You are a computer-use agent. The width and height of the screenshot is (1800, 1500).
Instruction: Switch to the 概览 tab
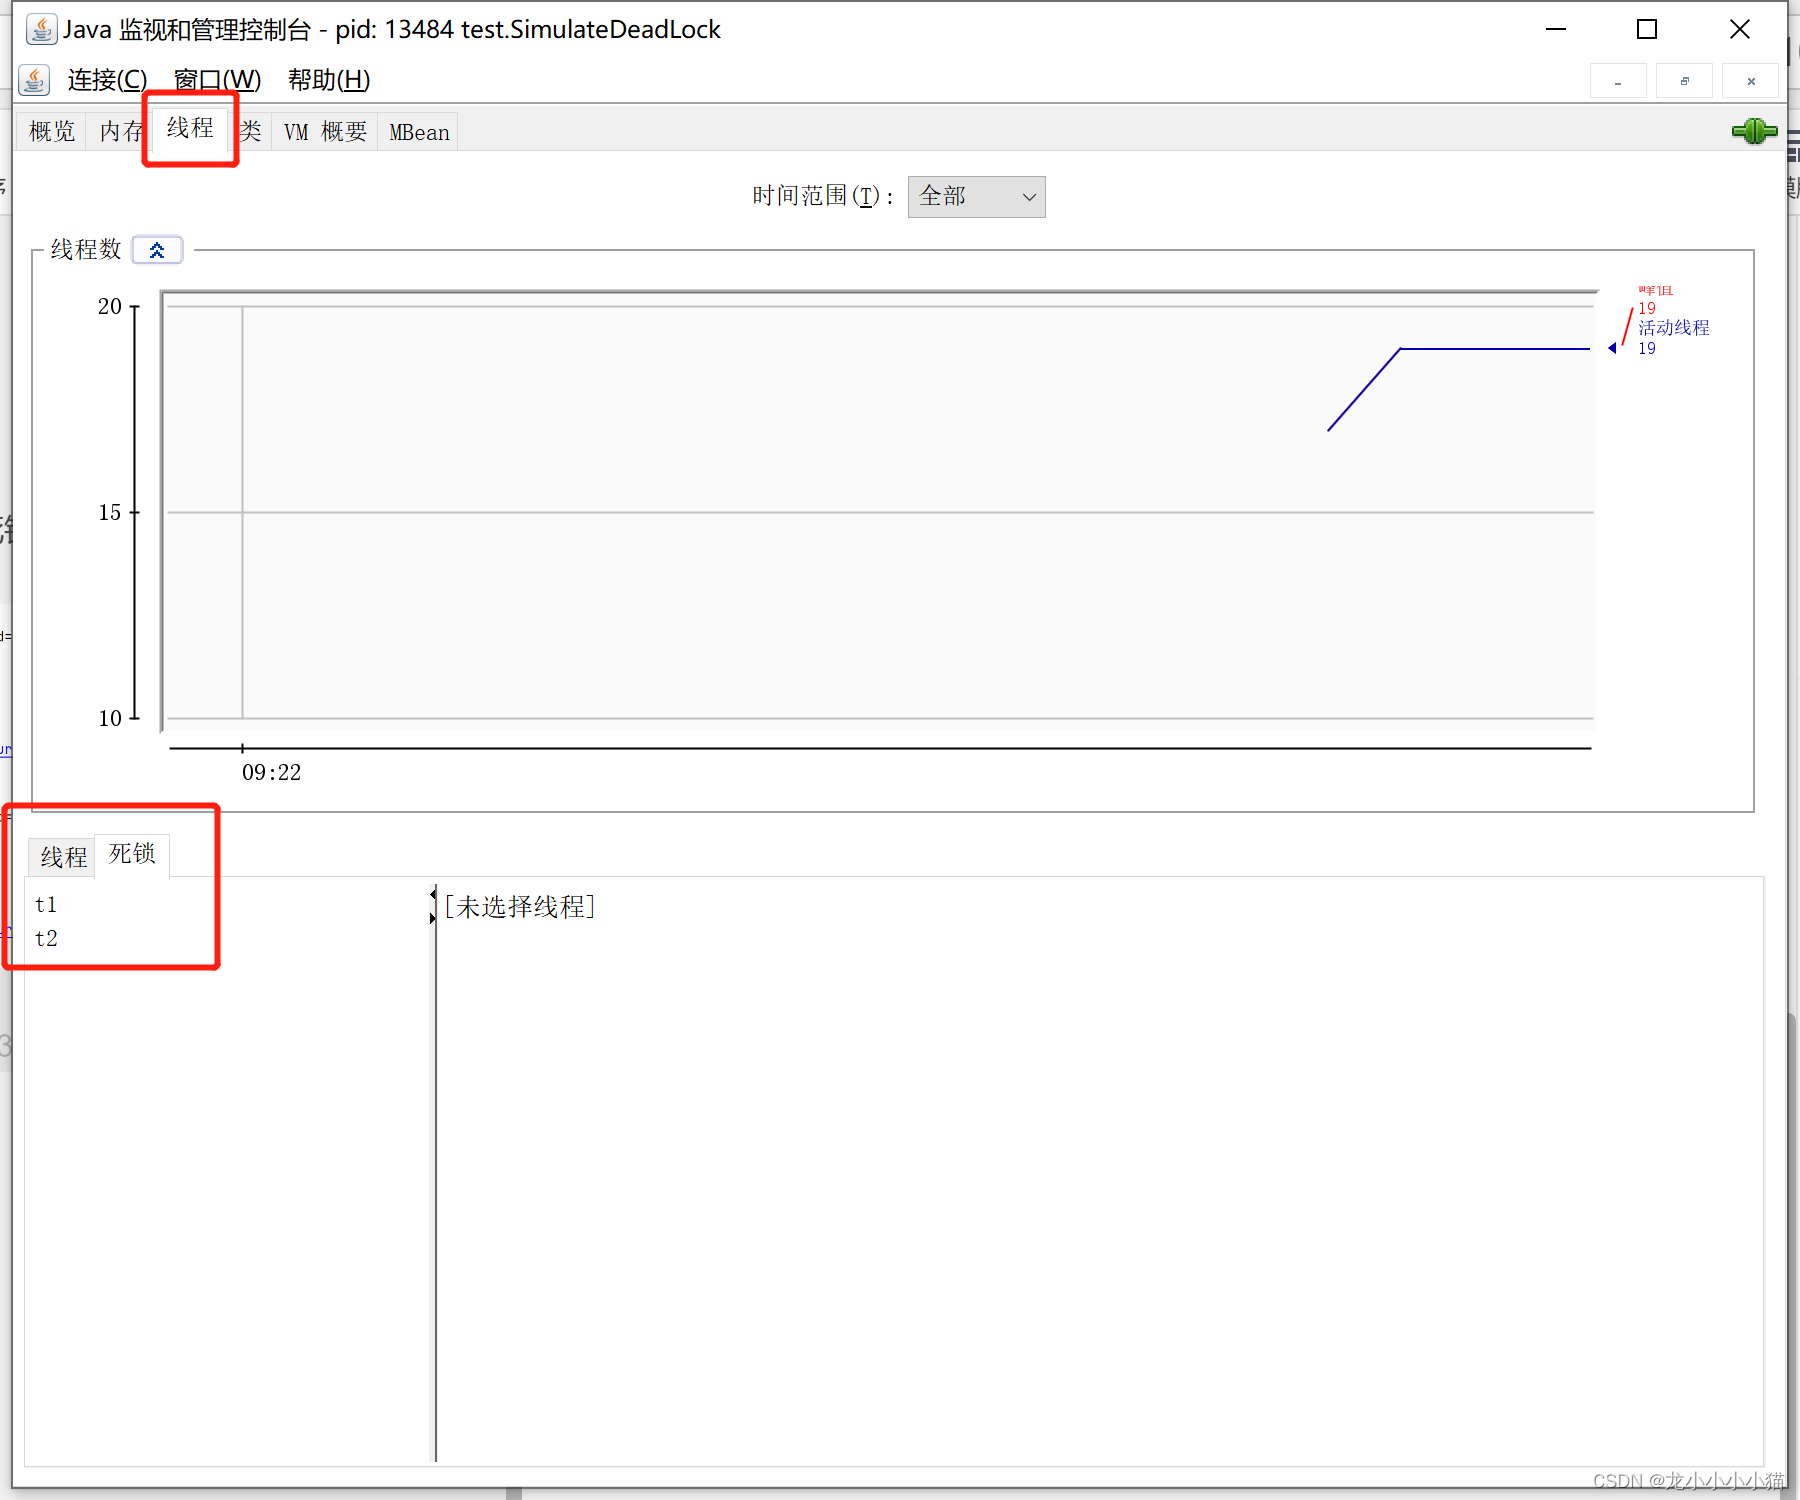52,132
